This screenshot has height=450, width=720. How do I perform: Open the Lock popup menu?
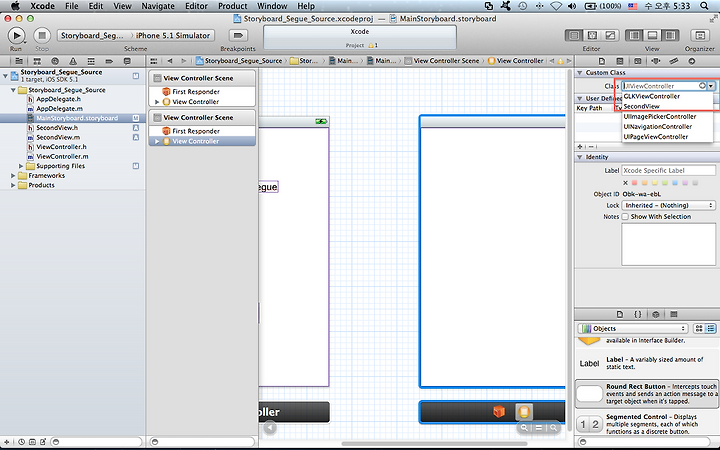click(668, 205)
